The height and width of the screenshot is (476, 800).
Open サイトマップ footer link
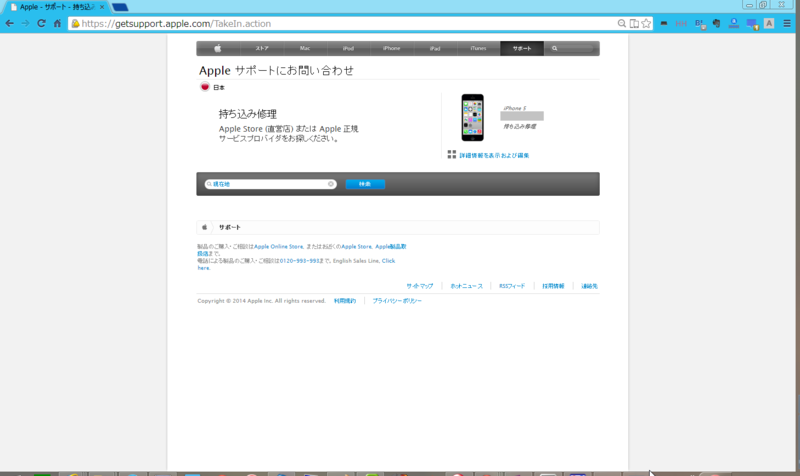click(x=419, y=286)
